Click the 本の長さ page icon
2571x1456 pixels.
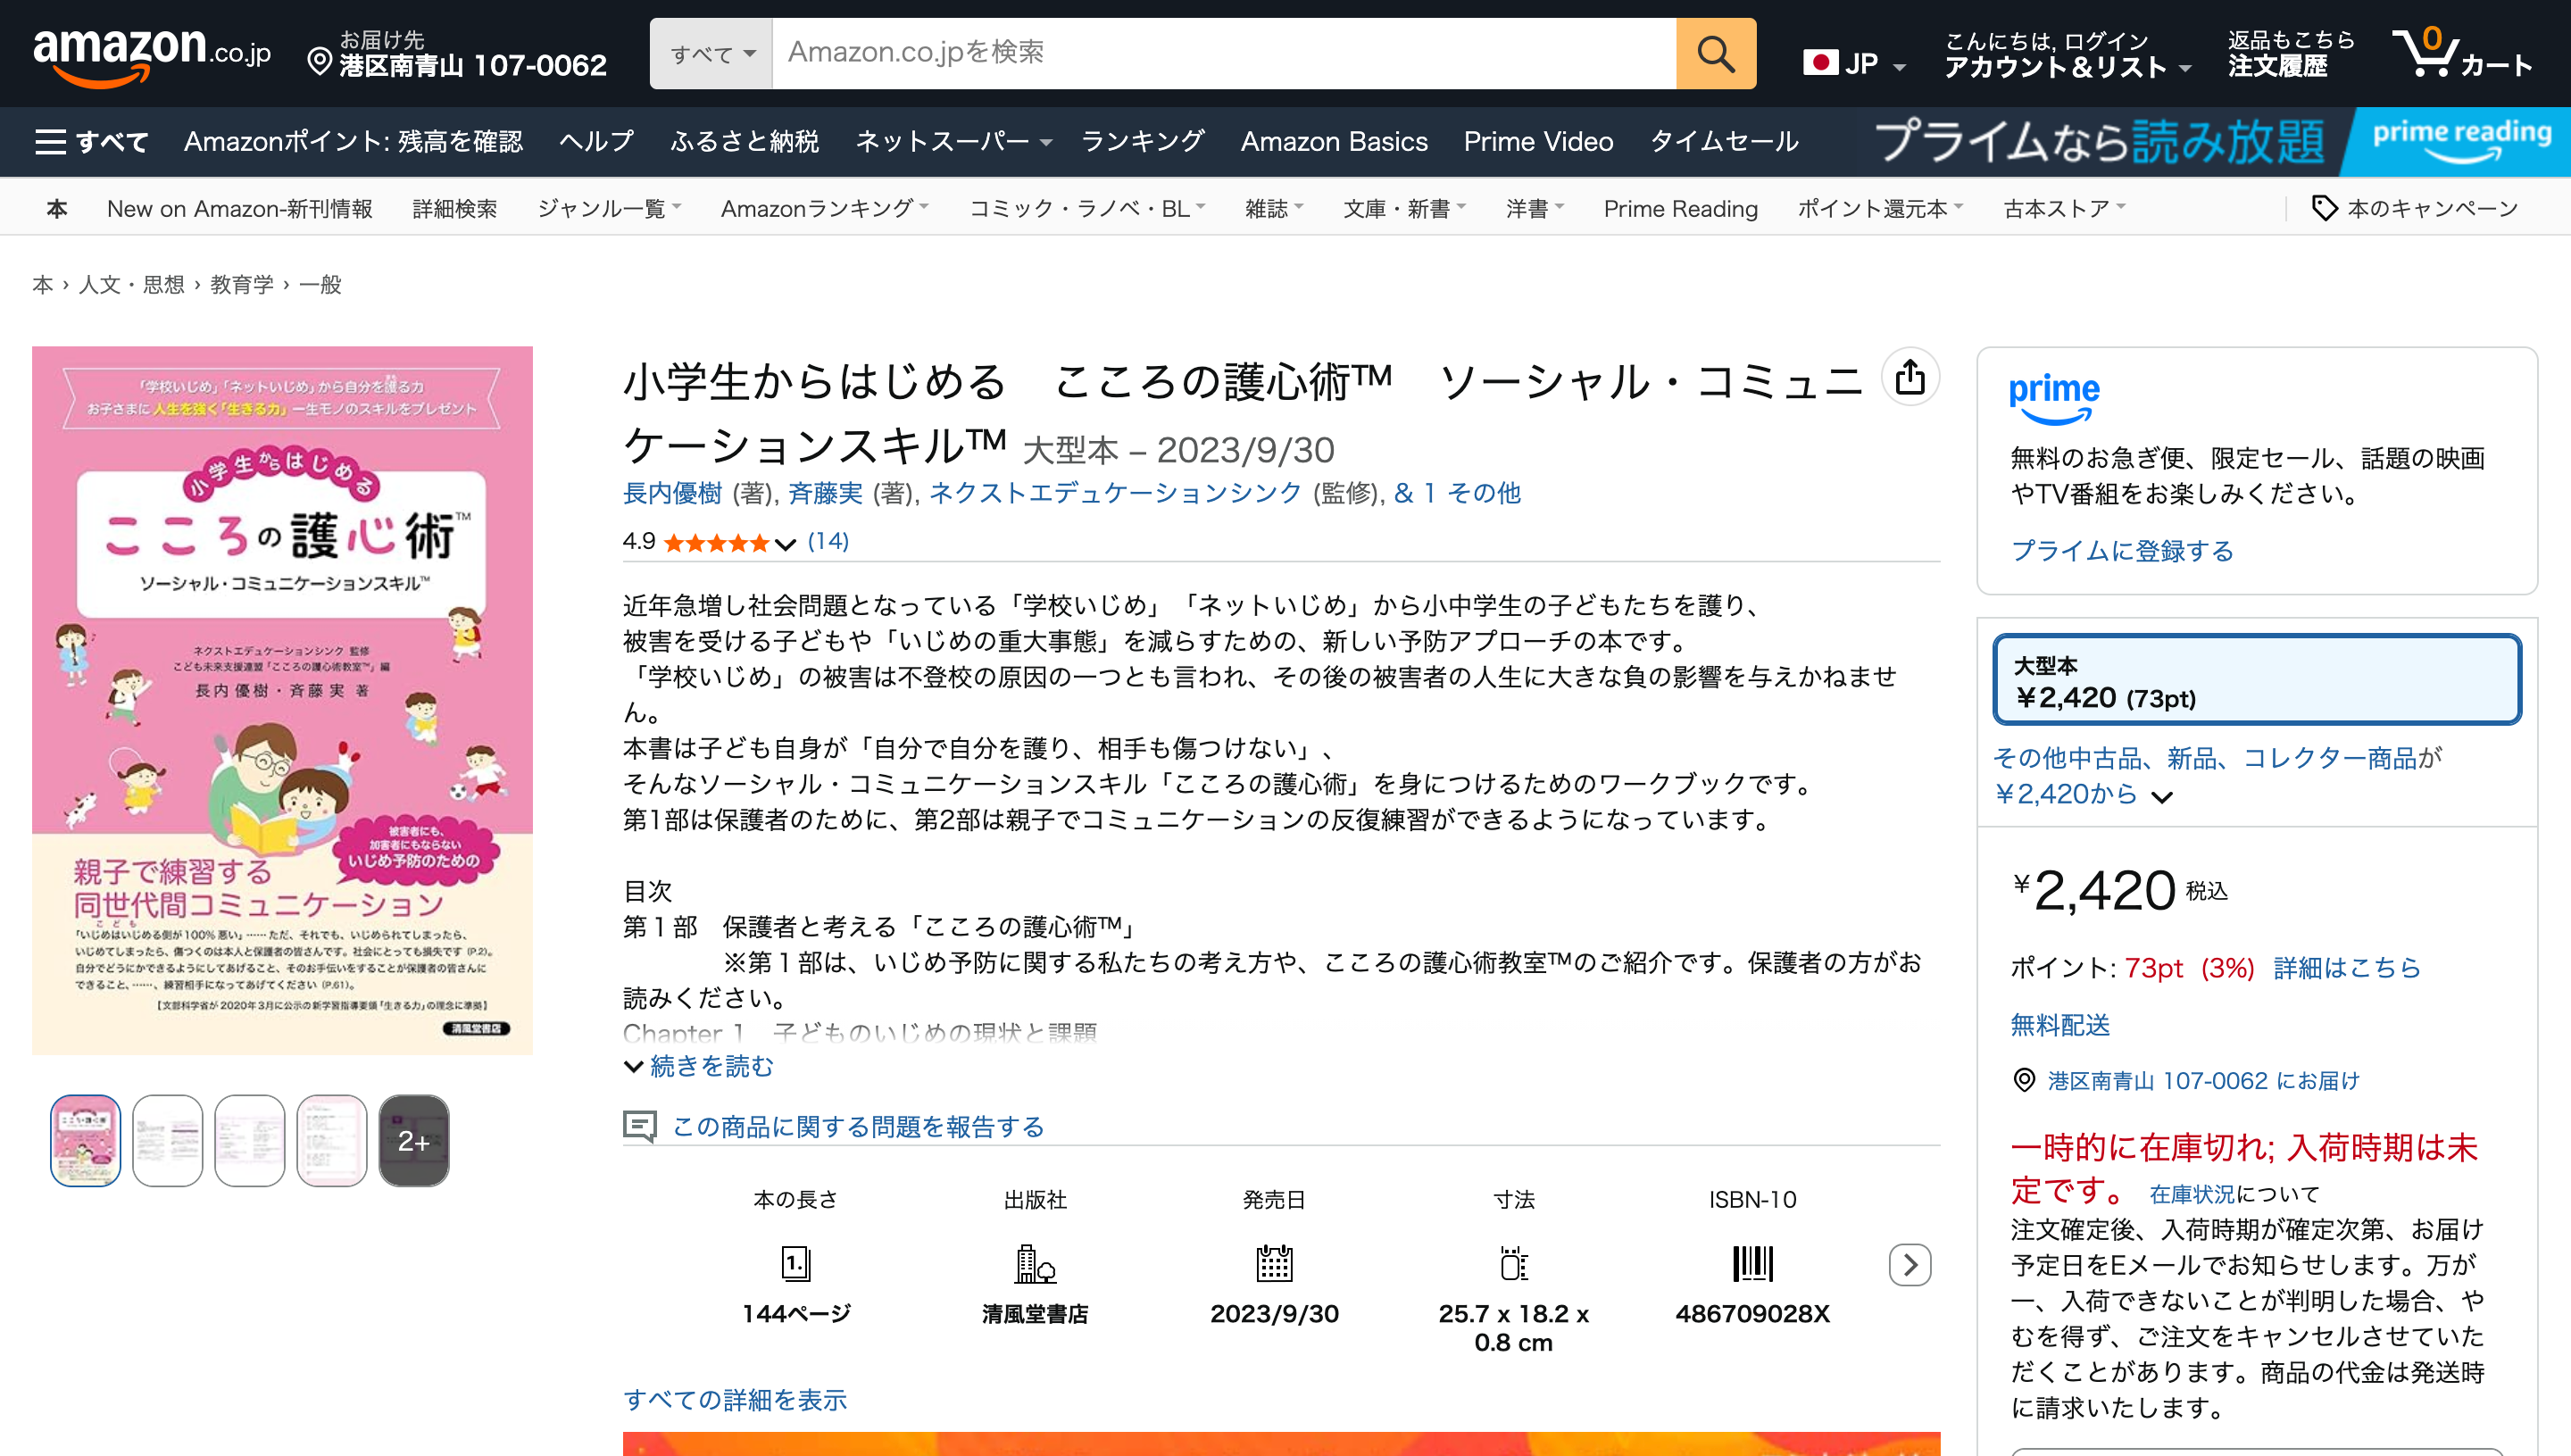pyautogui.click(x=796, y=1264)
